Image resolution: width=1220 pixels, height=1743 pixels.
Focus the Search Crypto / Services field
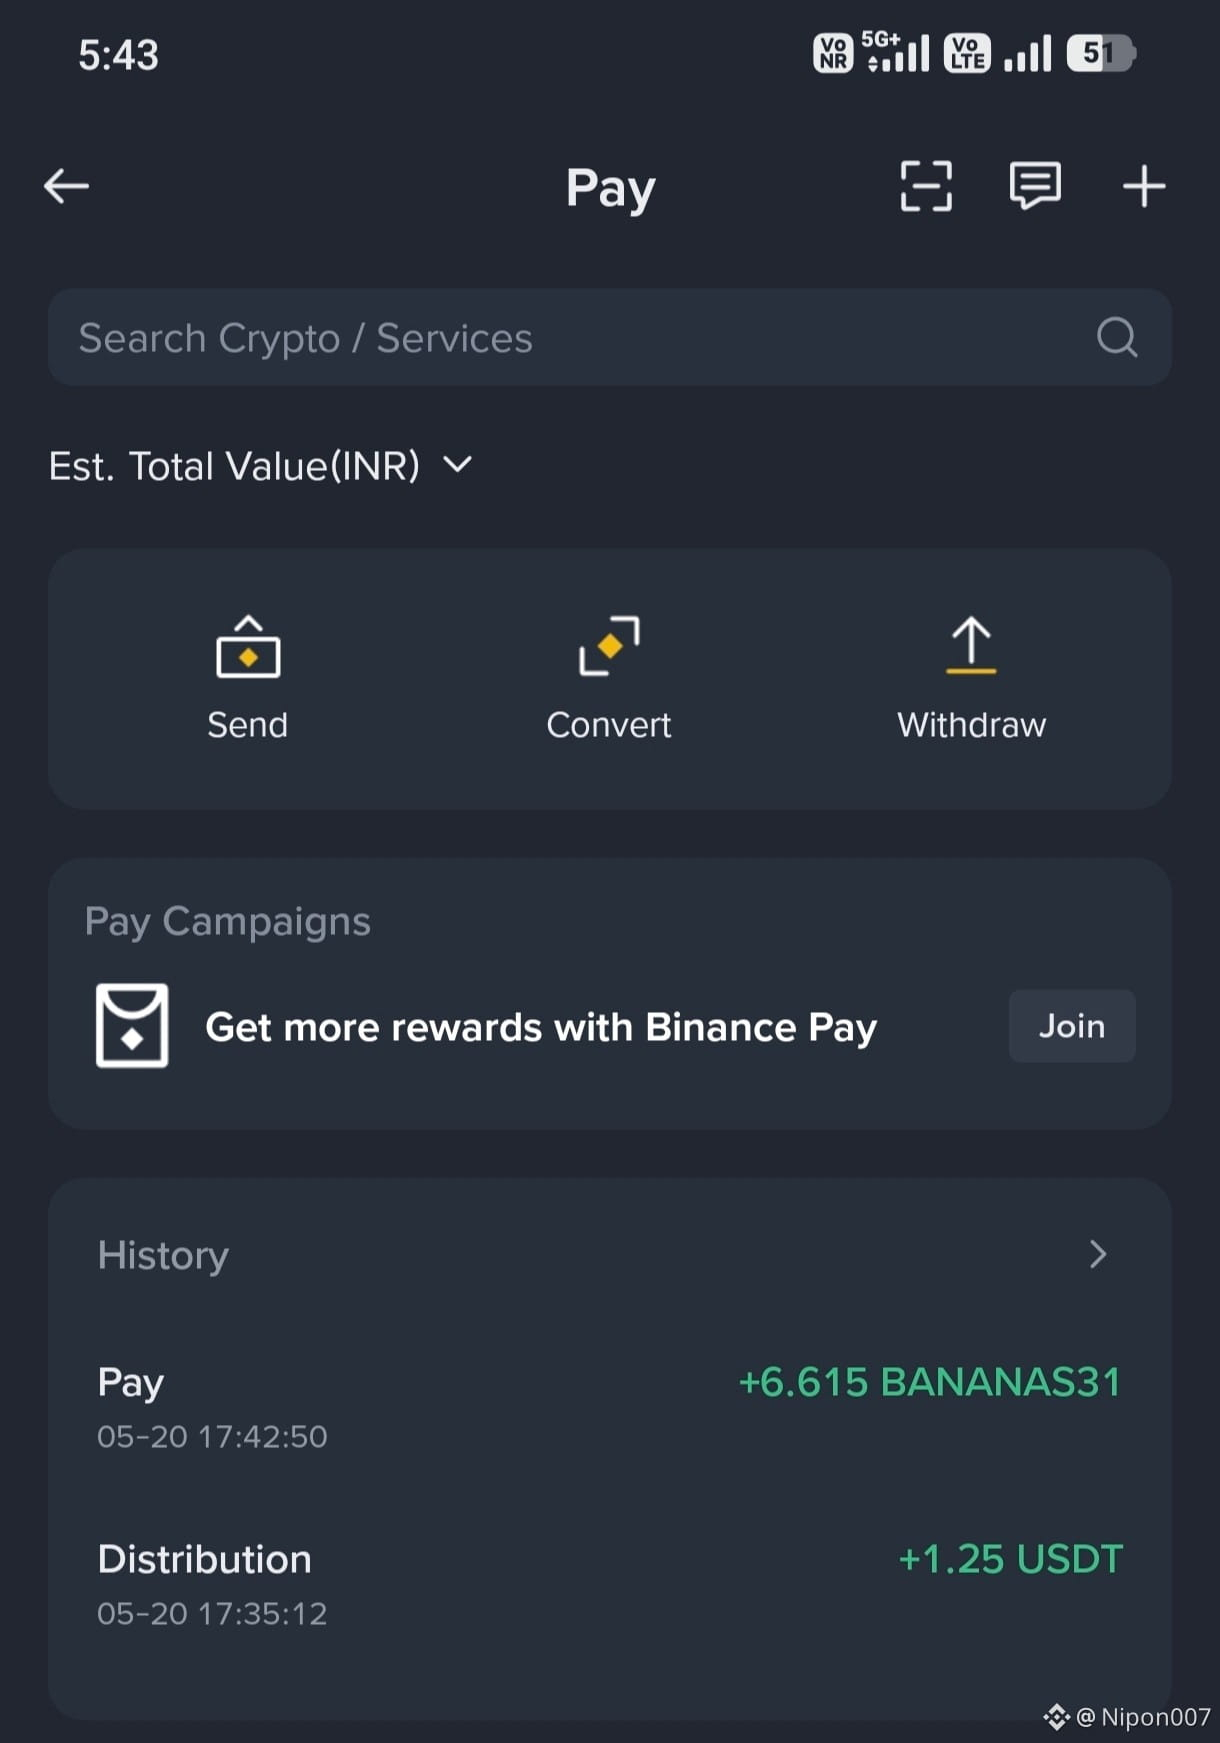610,337
